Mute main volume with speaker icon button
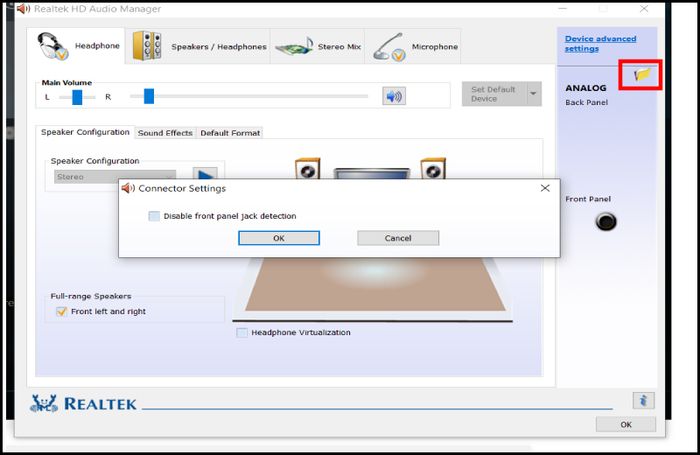700x455 pixels. (394, 96)
